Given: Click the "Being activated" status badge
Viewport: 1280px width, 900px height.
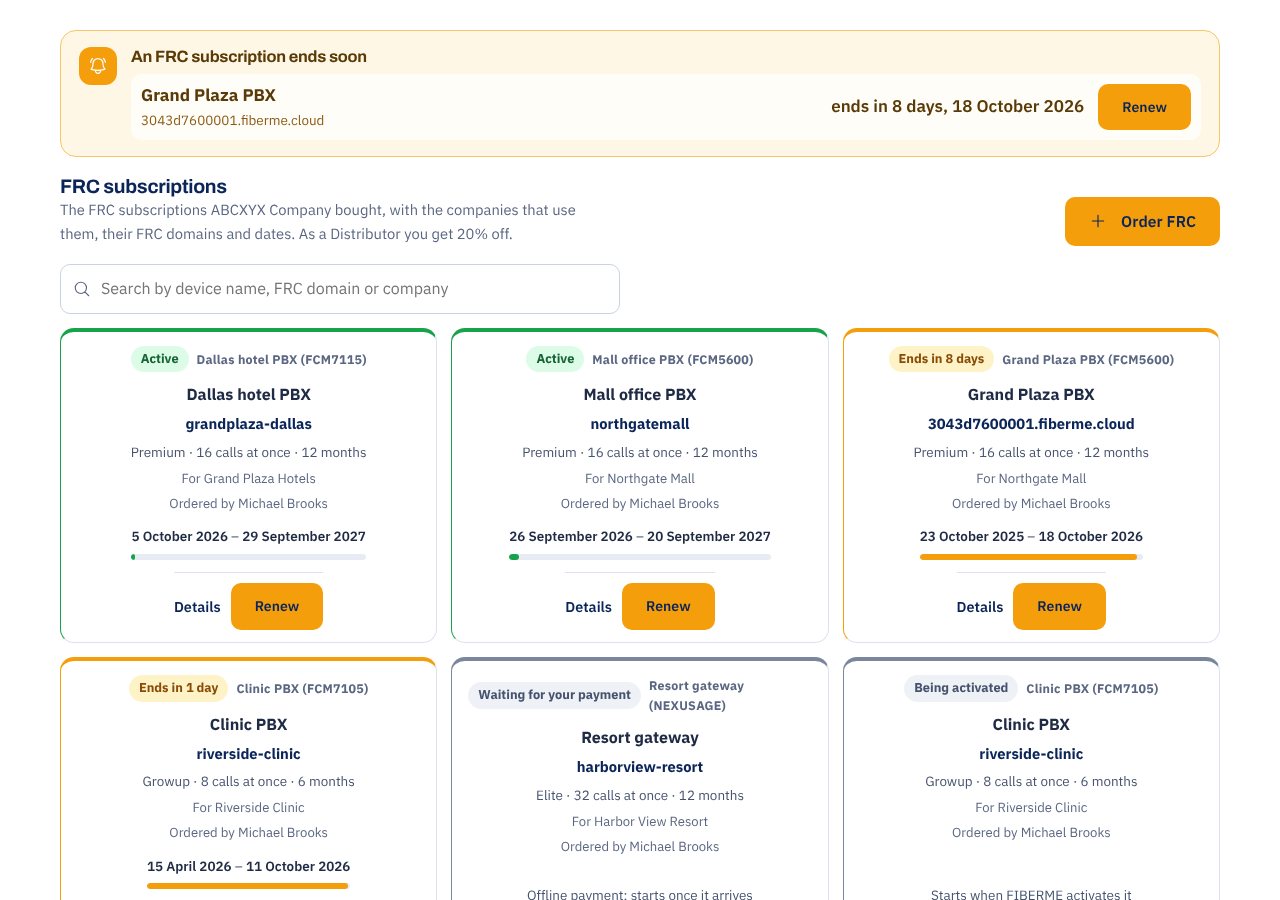Looking at the screenshot, I should [x=961, y=688].
